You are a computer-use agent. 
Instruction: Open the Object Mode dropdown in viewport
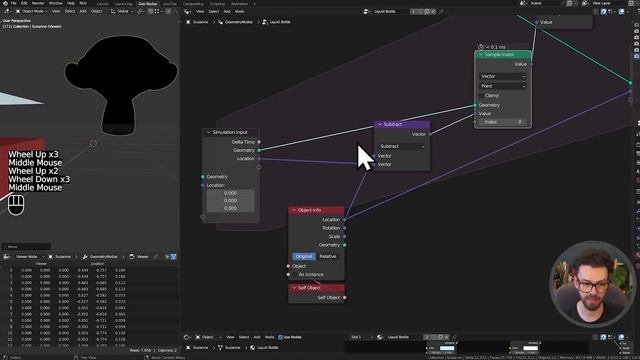(31, 11)
